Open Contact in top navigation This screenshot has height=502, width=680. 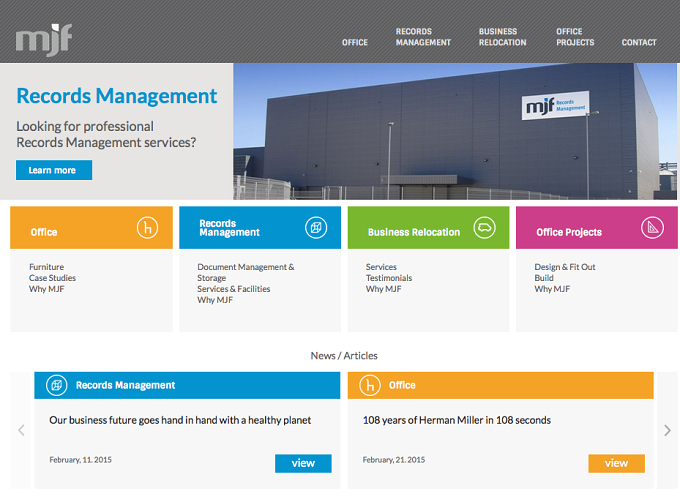639,42
